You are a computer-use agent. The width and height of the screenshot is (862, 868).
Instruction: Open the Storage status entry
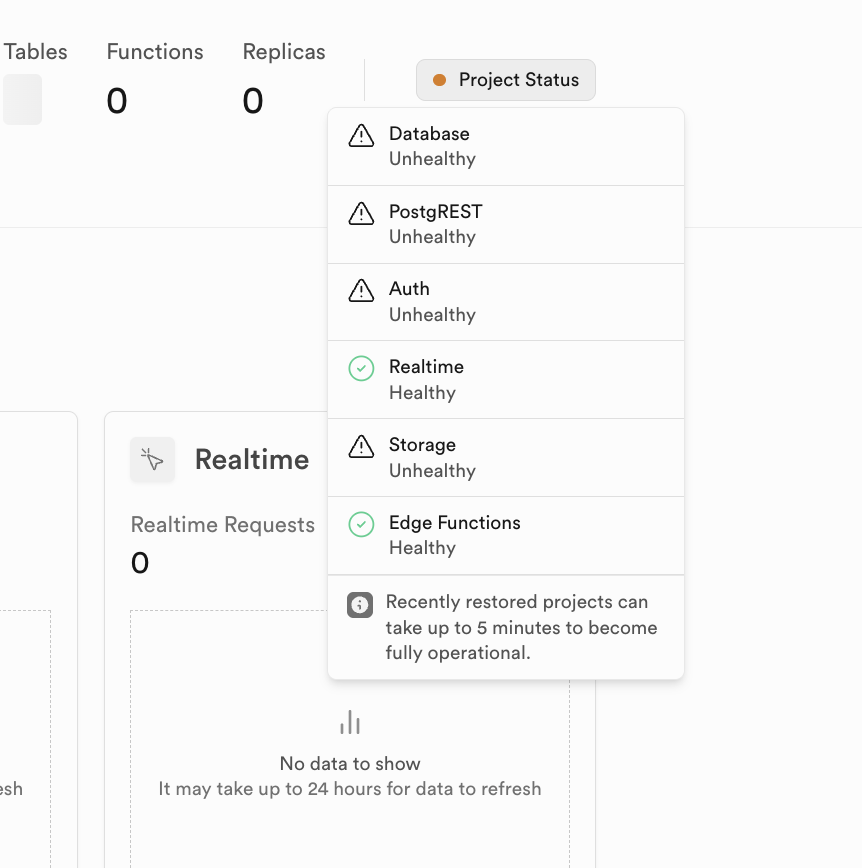506,458
